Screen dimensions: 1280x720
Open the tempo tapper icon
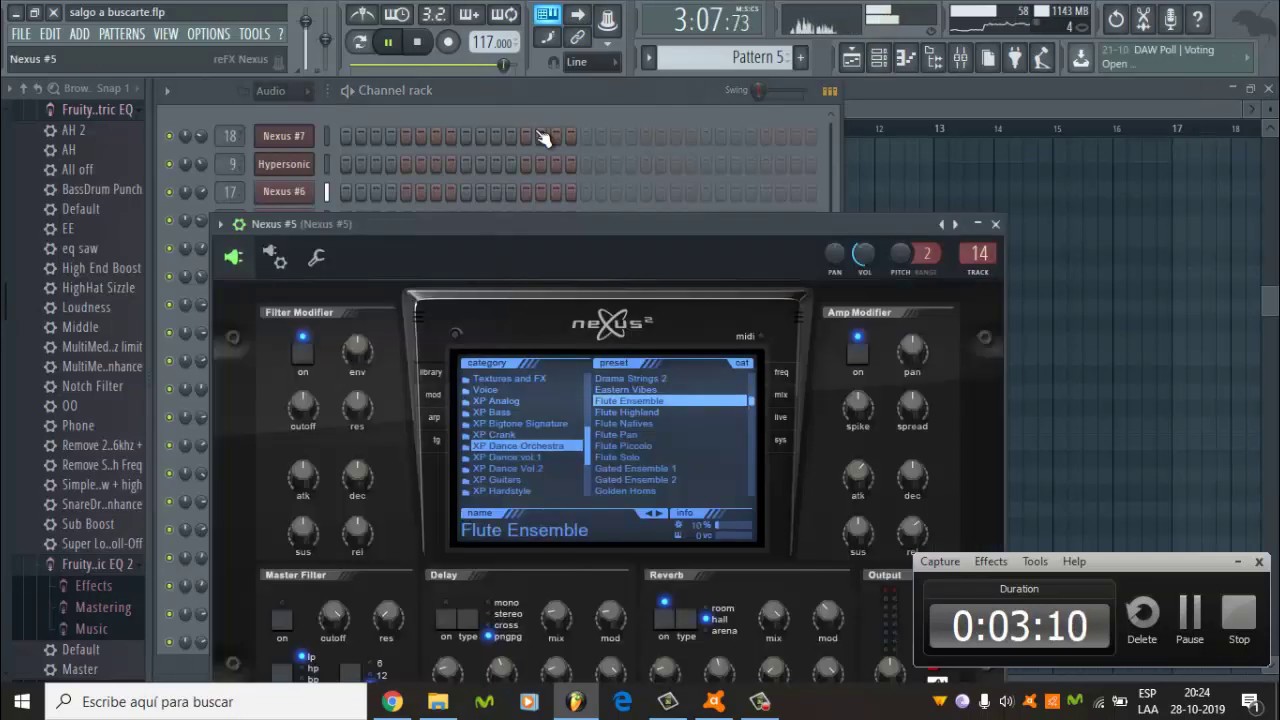pyautogui.click(x=1042, y=58)
